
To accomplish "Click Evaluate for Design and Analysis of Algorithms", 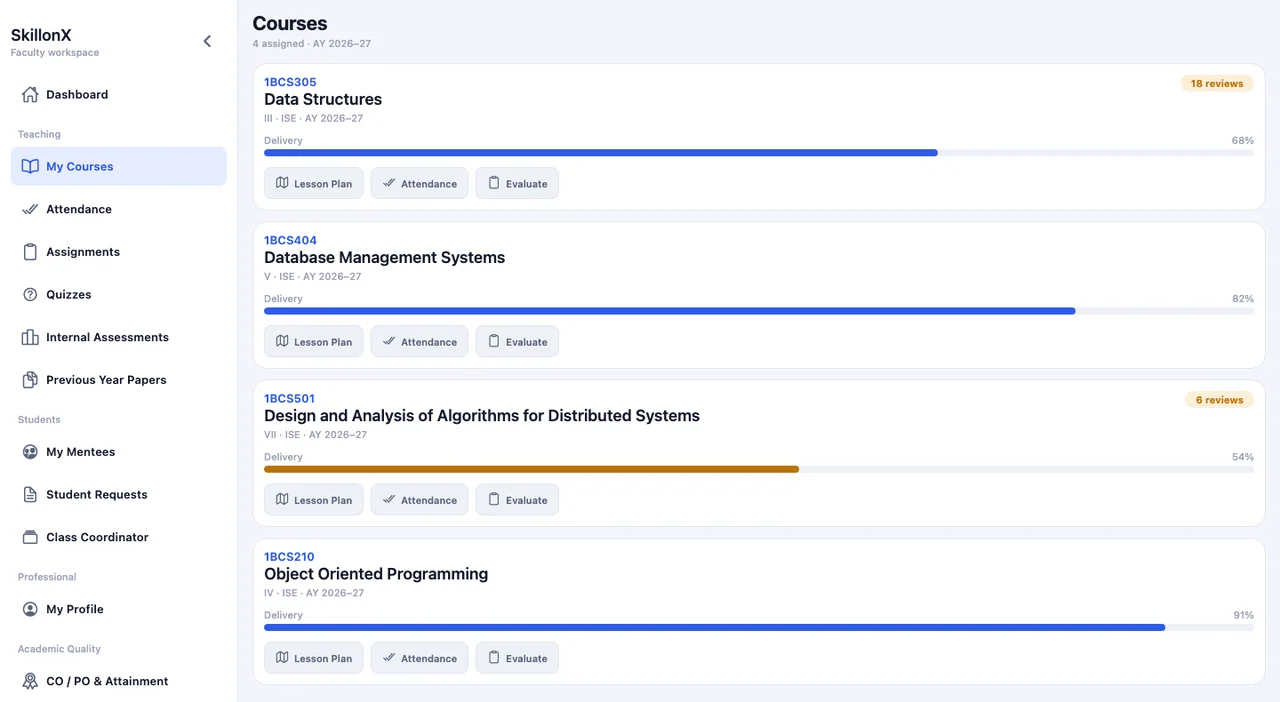I will point(517,499).
